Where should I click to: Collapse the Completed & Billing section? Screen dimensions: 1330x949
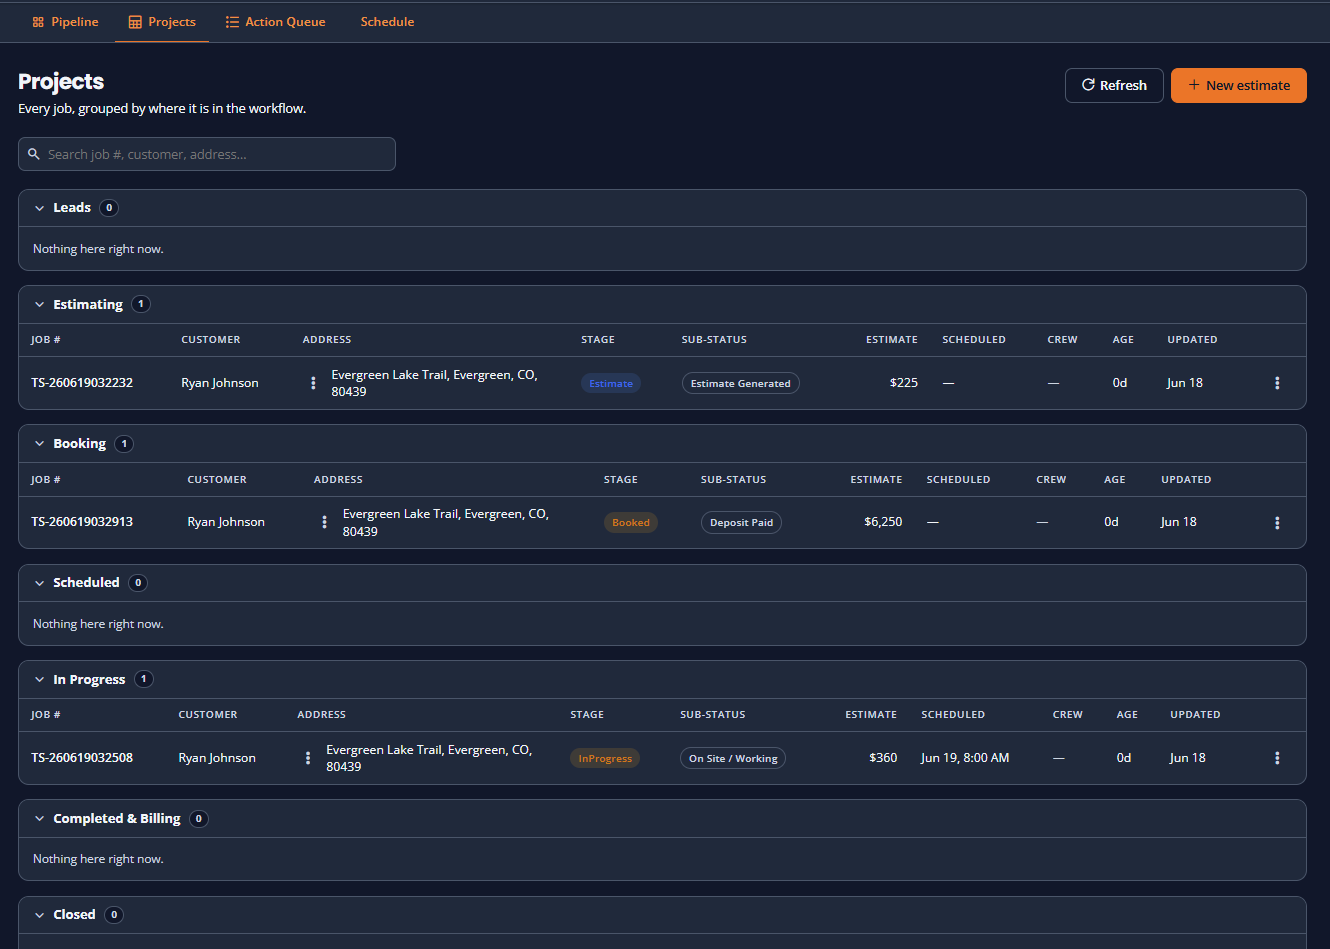pyautogui.click(x=40, y=818)
